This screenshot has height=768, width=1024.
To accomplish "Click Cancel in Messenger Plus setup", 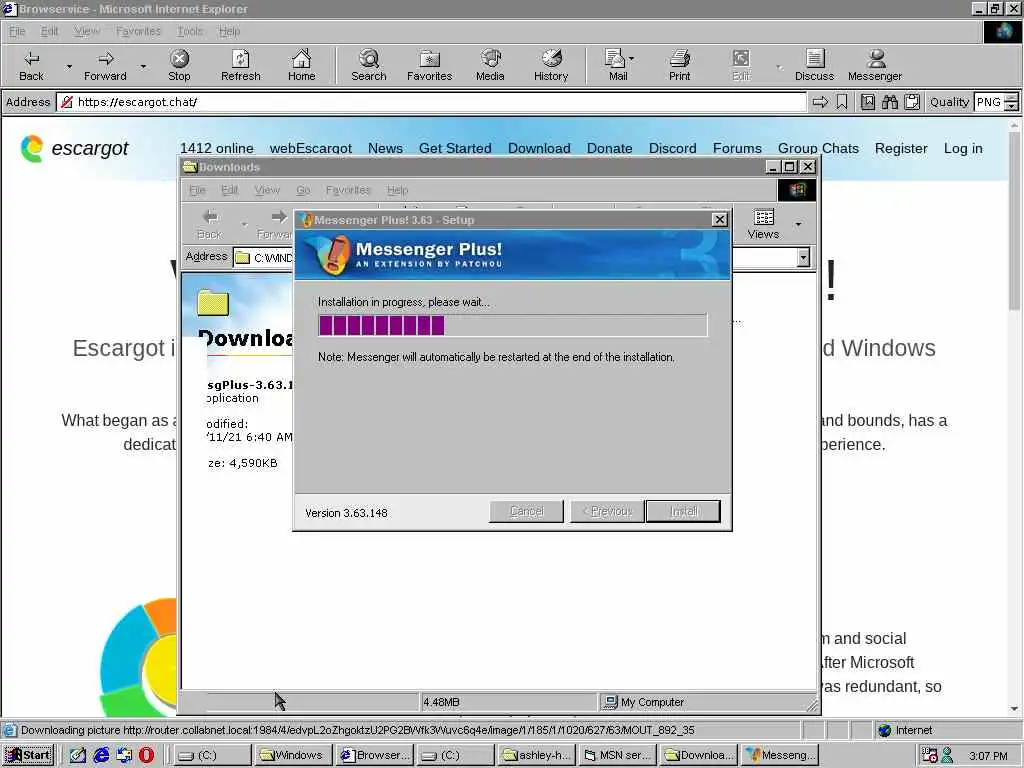I will pyautogui.click(x=526, y=511).
